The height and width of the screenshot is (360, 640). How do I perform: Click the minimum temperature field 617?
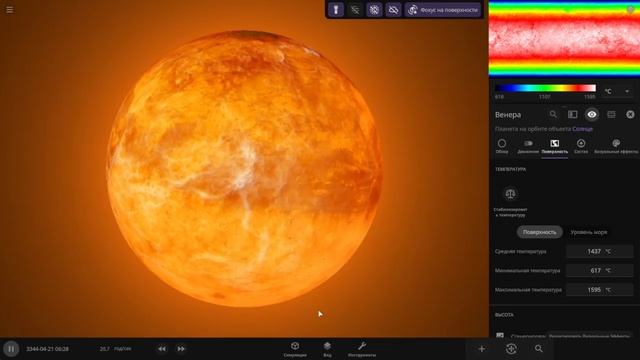599,270
